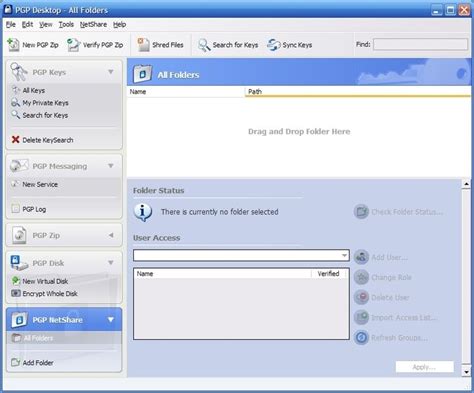Image resolution: width=474 pixels, height=393 pixels.
Task: Click the Verify PGP Zip toolbar icon
Action: point(73,45)
